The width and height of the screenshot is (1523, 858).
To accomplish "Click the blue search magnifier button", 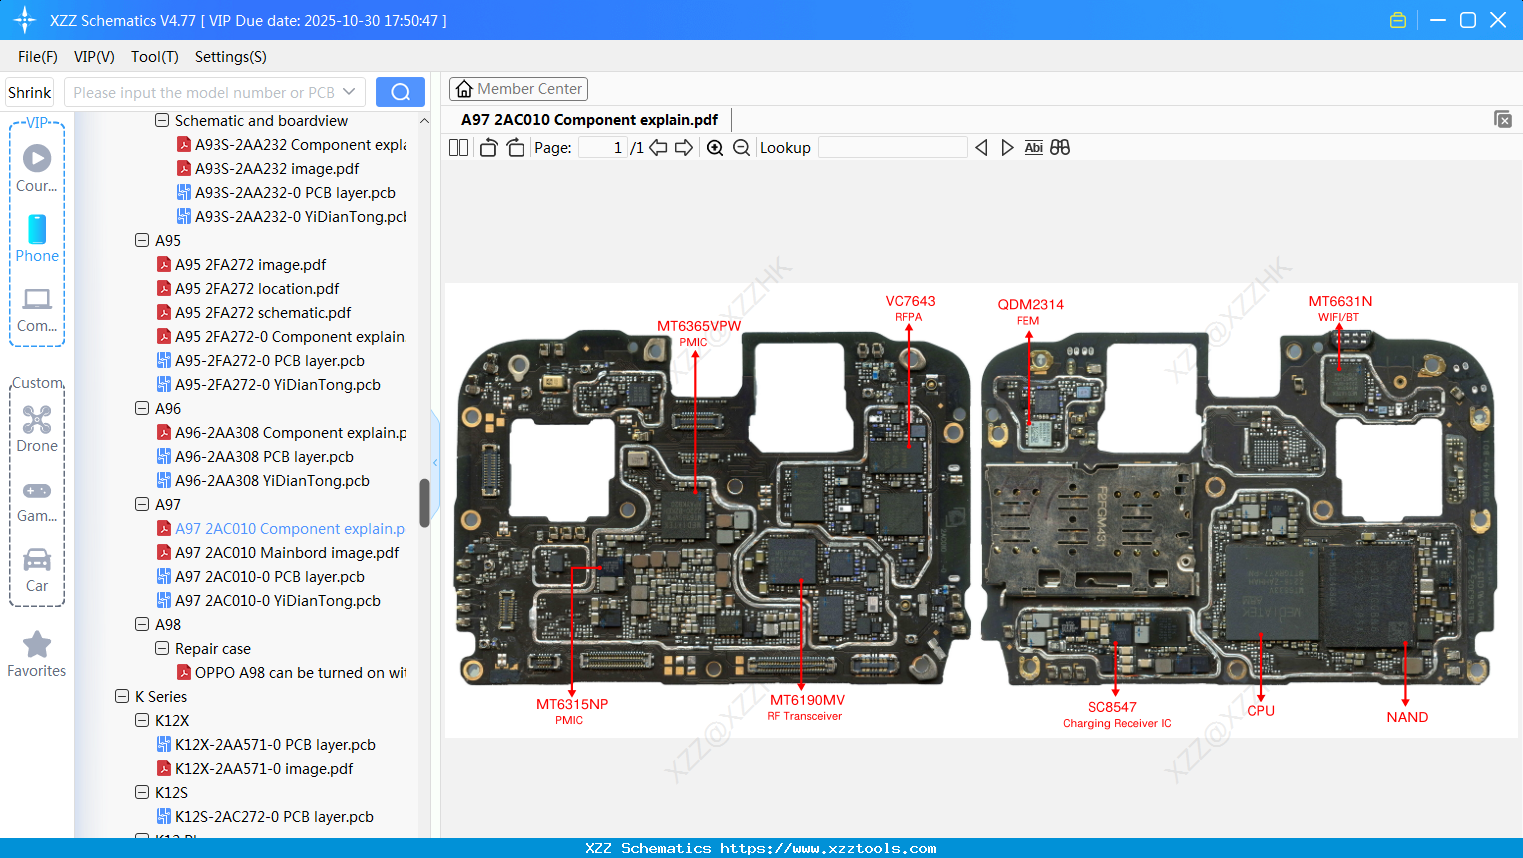I will (400, 91).
